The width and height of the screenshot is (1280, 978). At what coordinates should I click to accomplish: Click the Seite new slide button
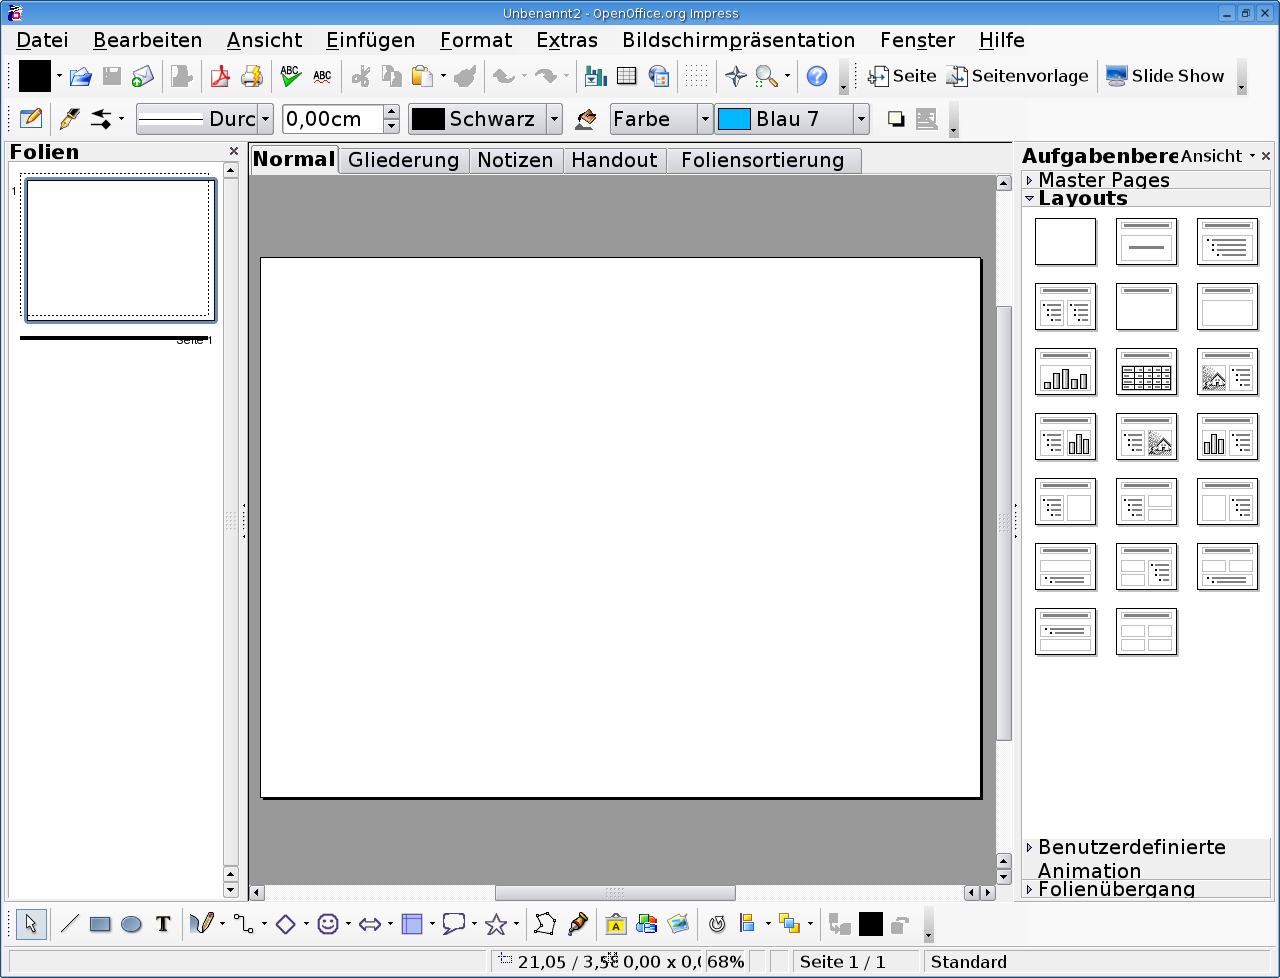902,76
